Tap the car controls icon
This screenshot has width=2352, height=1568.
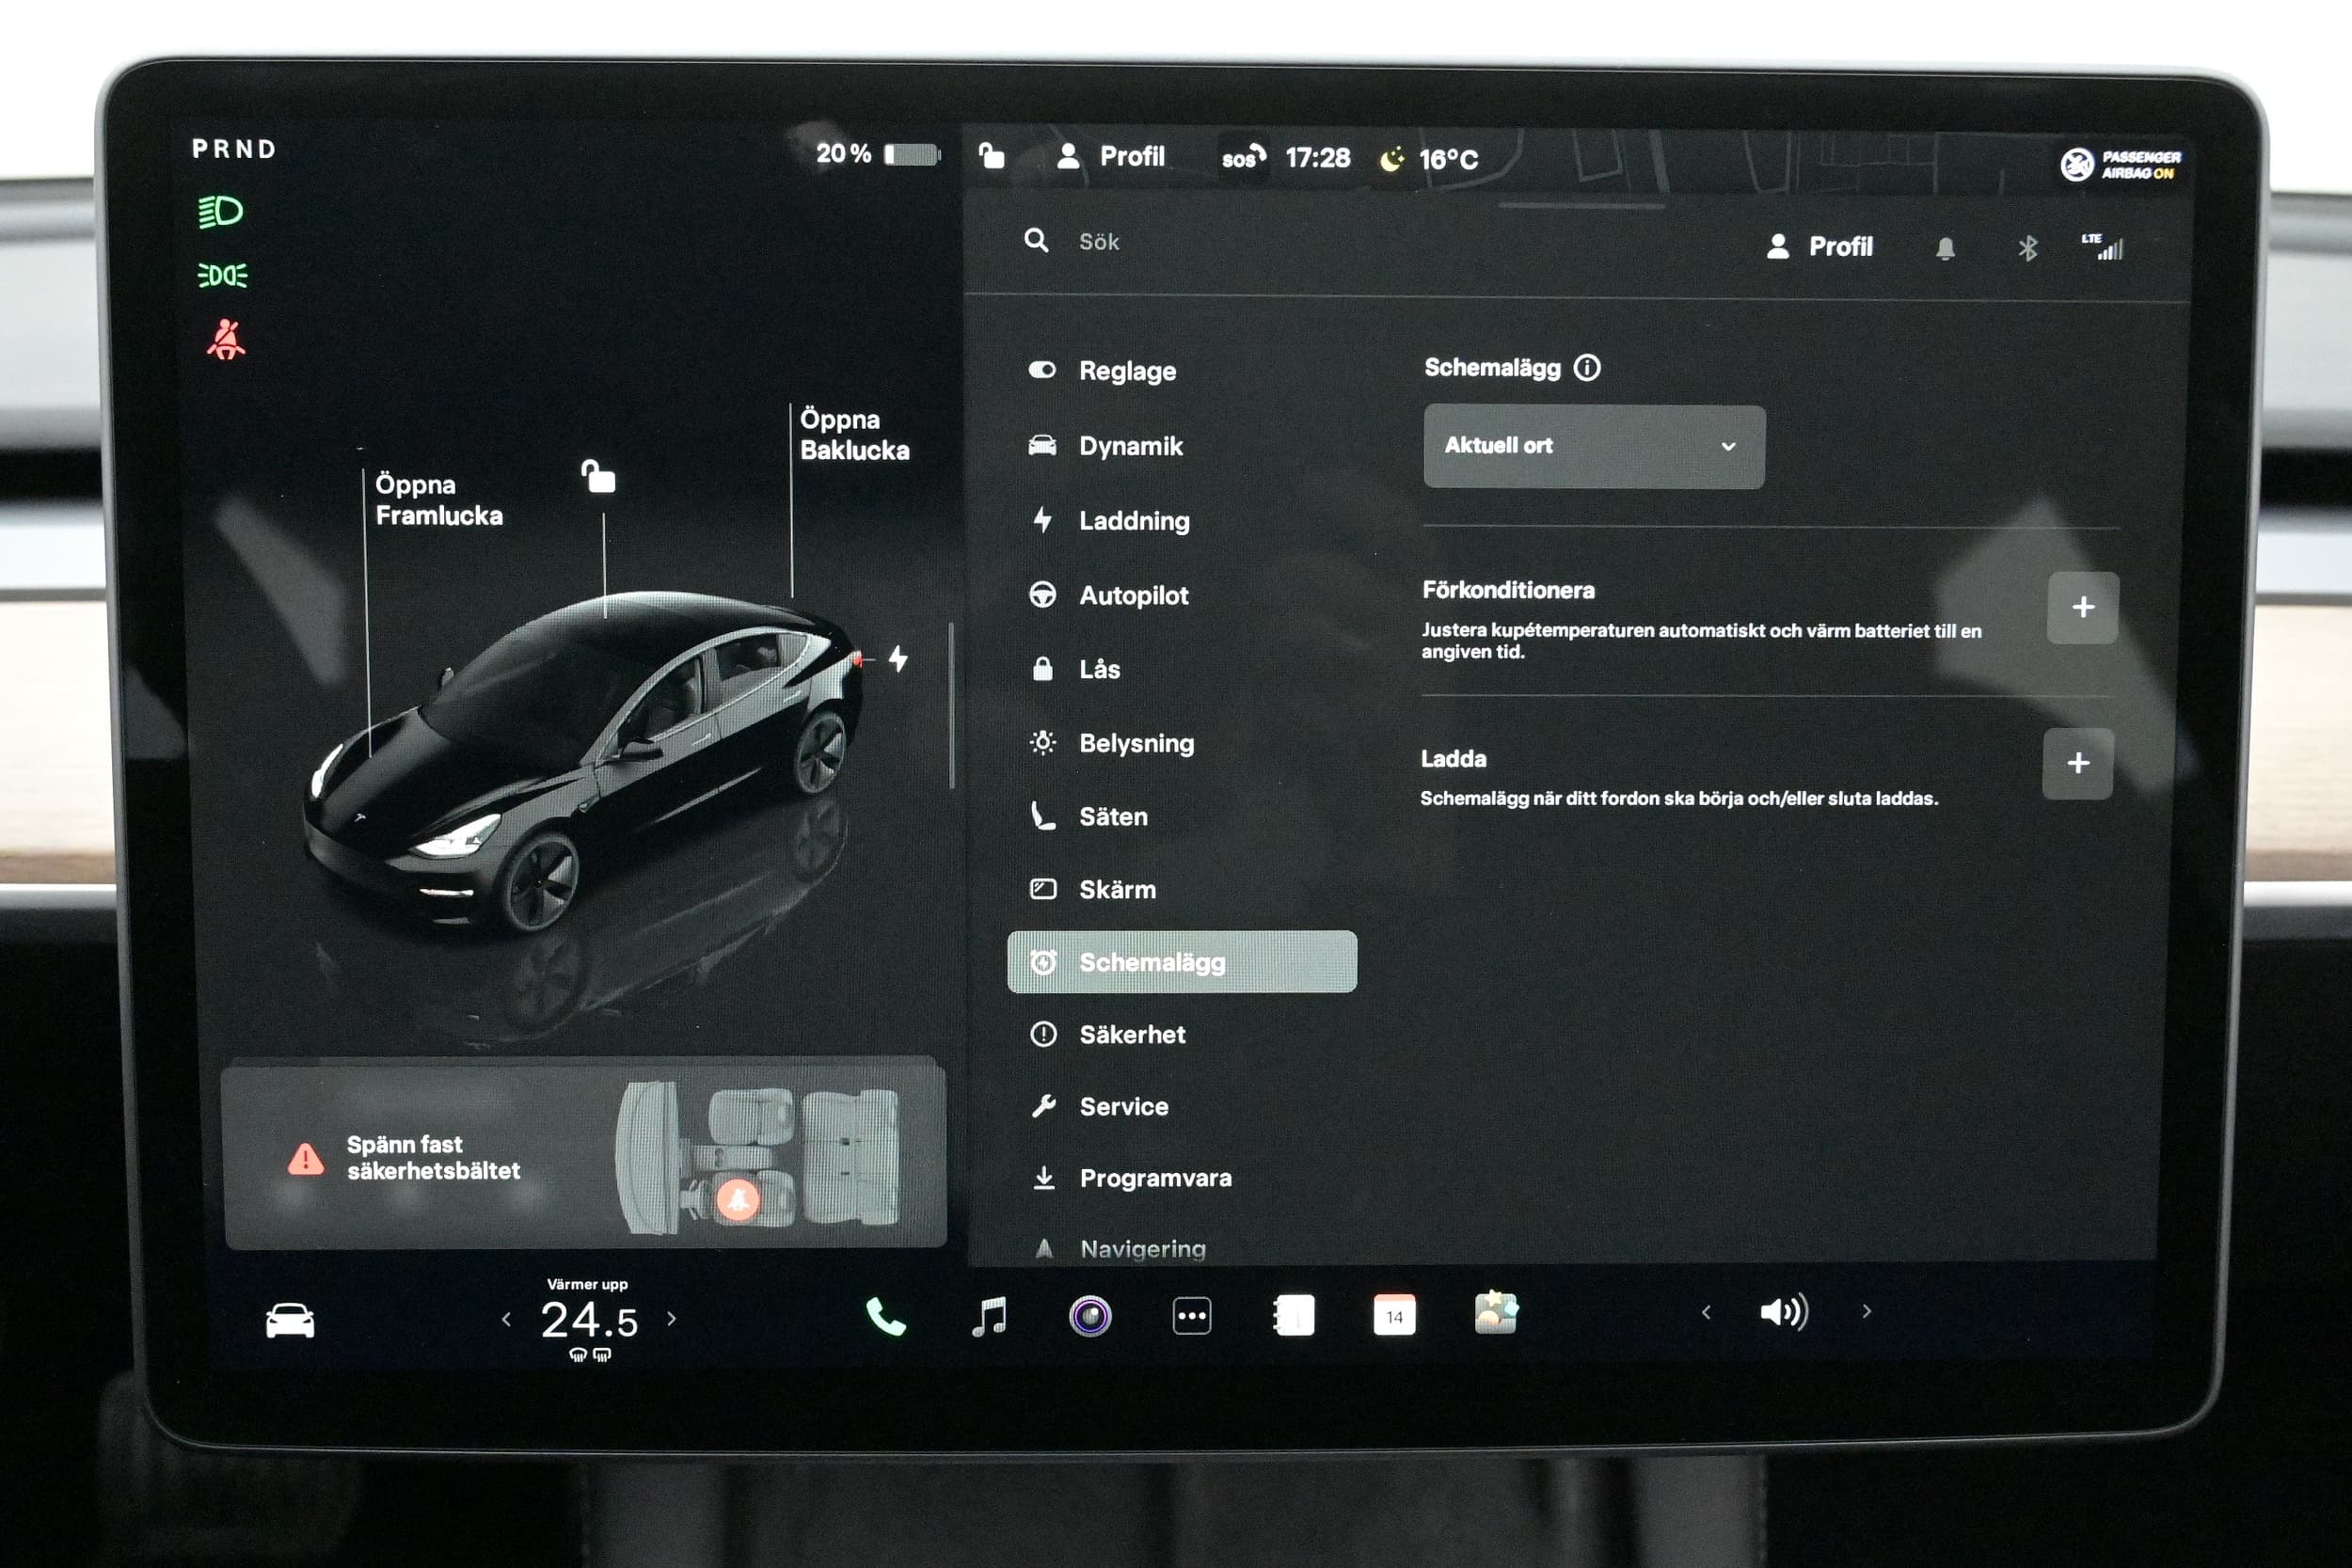click(290, 1320)
